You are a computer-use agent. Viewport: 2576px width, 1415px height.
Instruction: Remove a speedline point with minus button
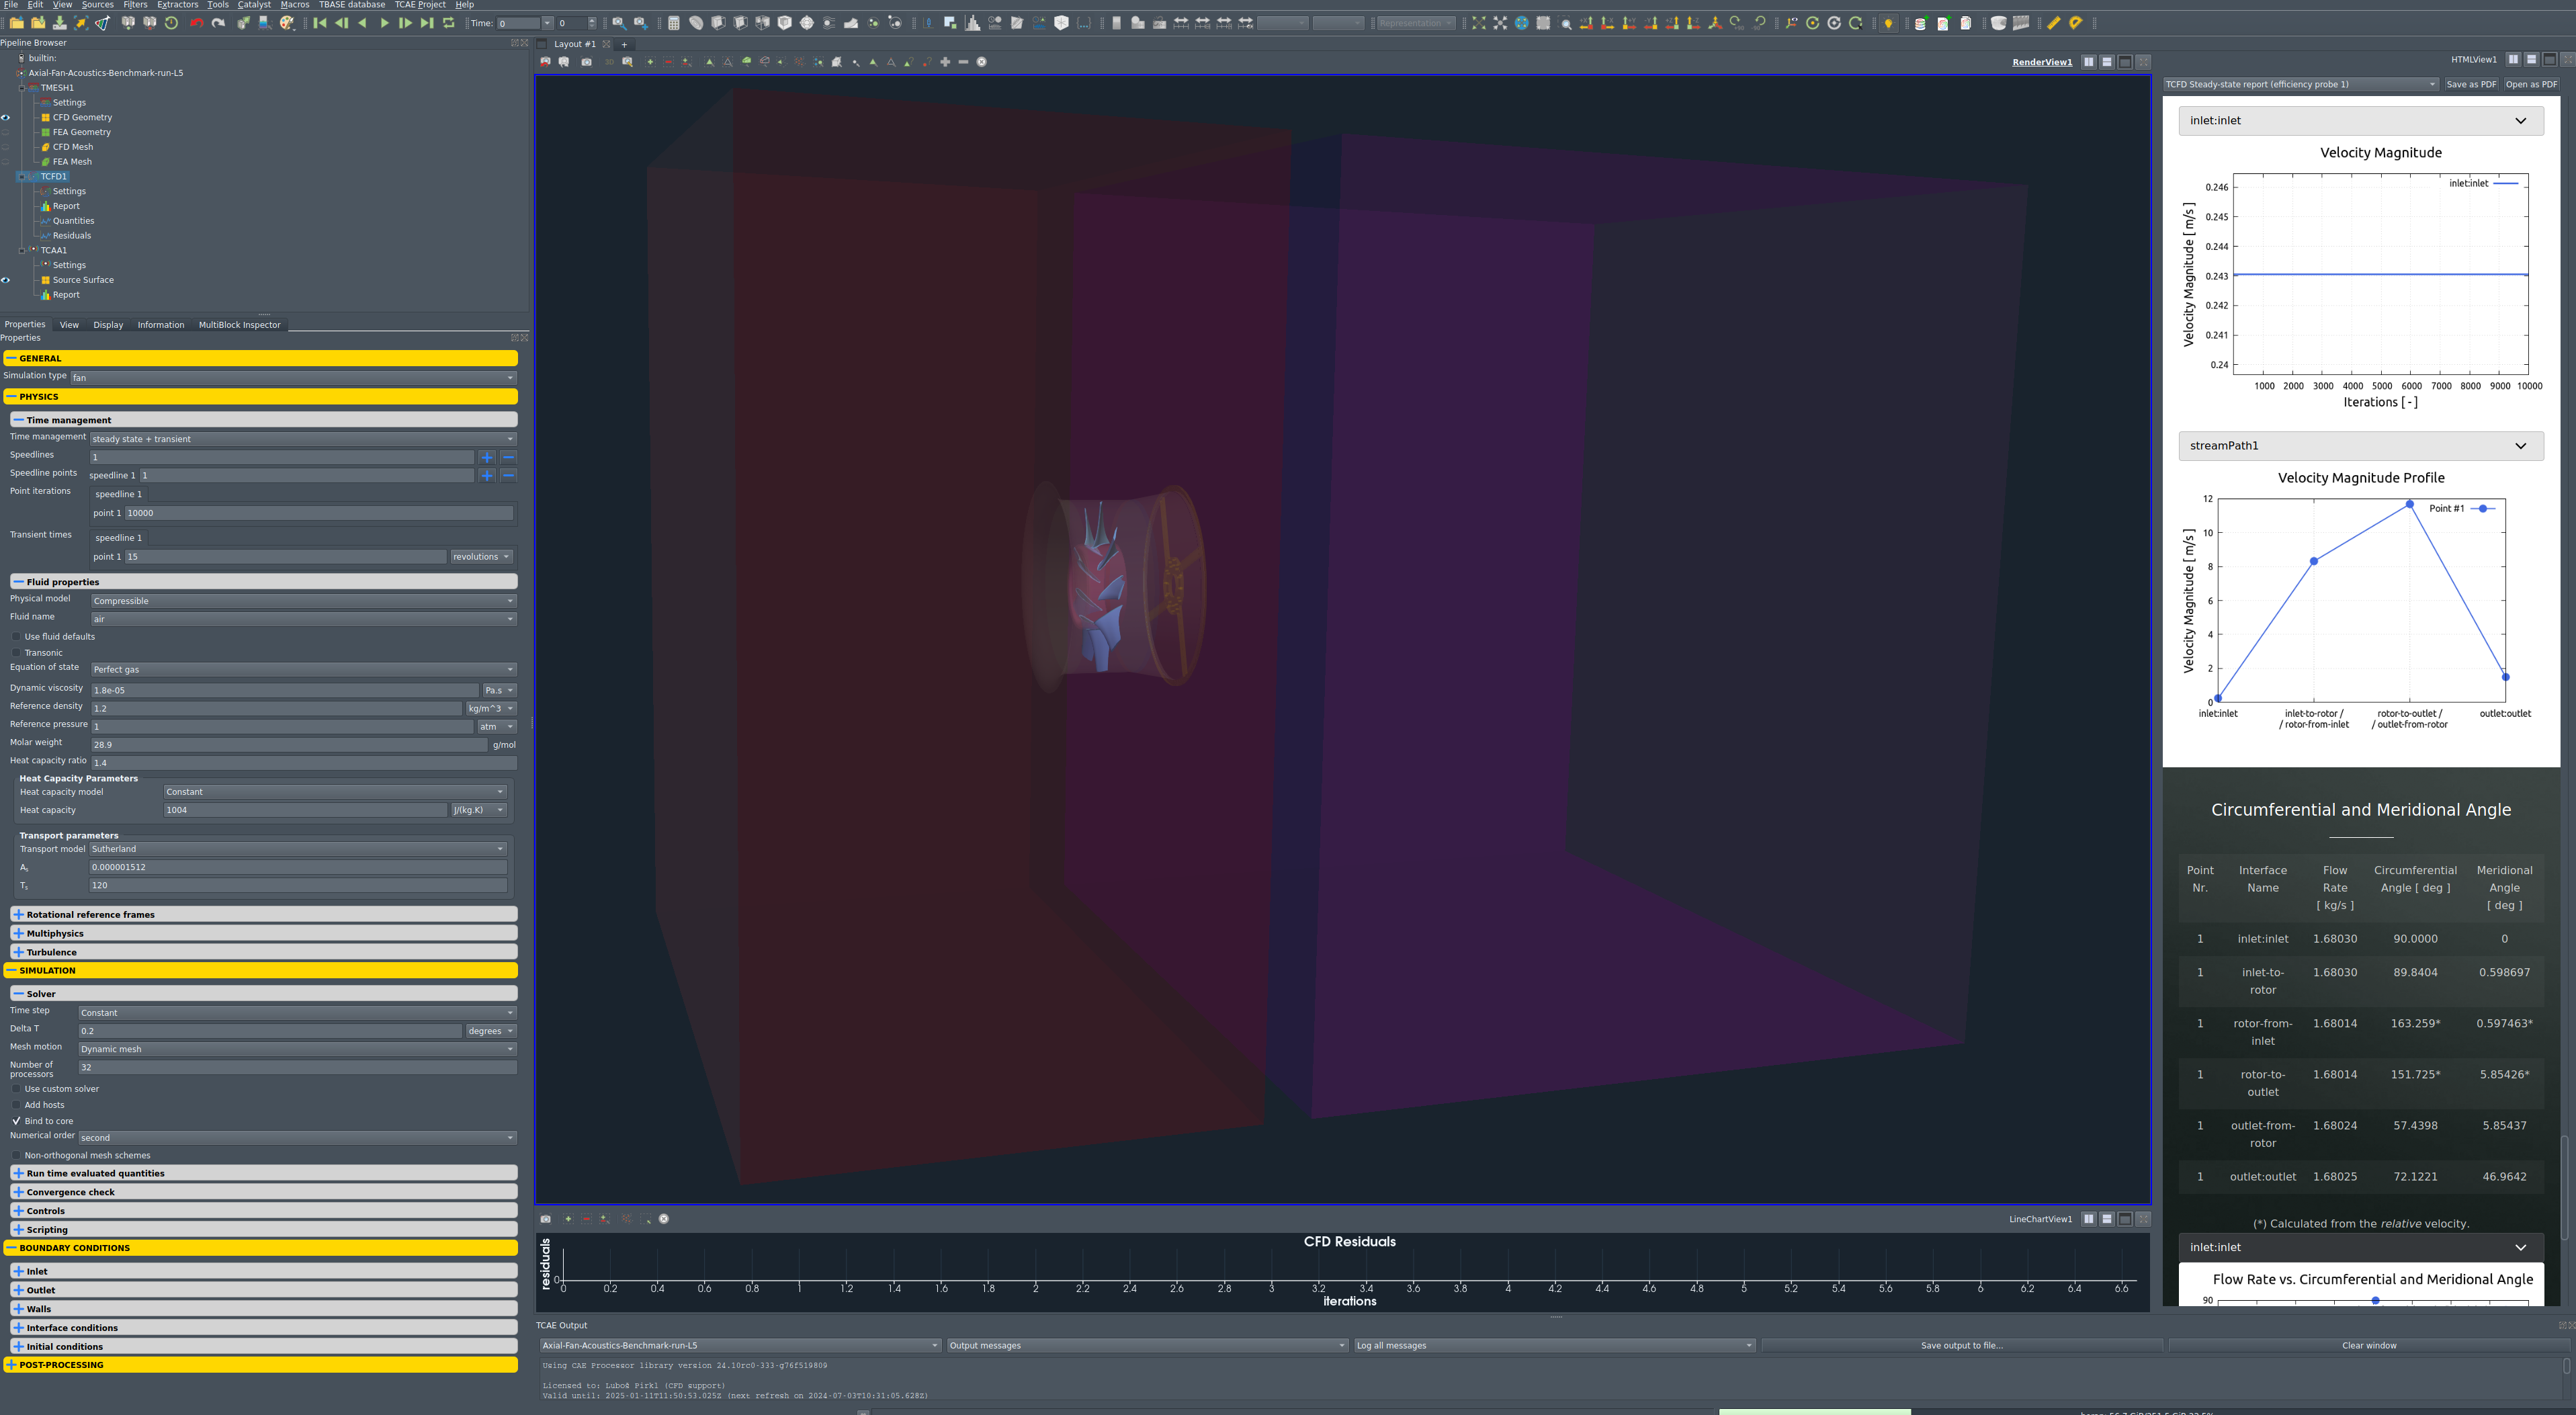[x=508, y=475]
